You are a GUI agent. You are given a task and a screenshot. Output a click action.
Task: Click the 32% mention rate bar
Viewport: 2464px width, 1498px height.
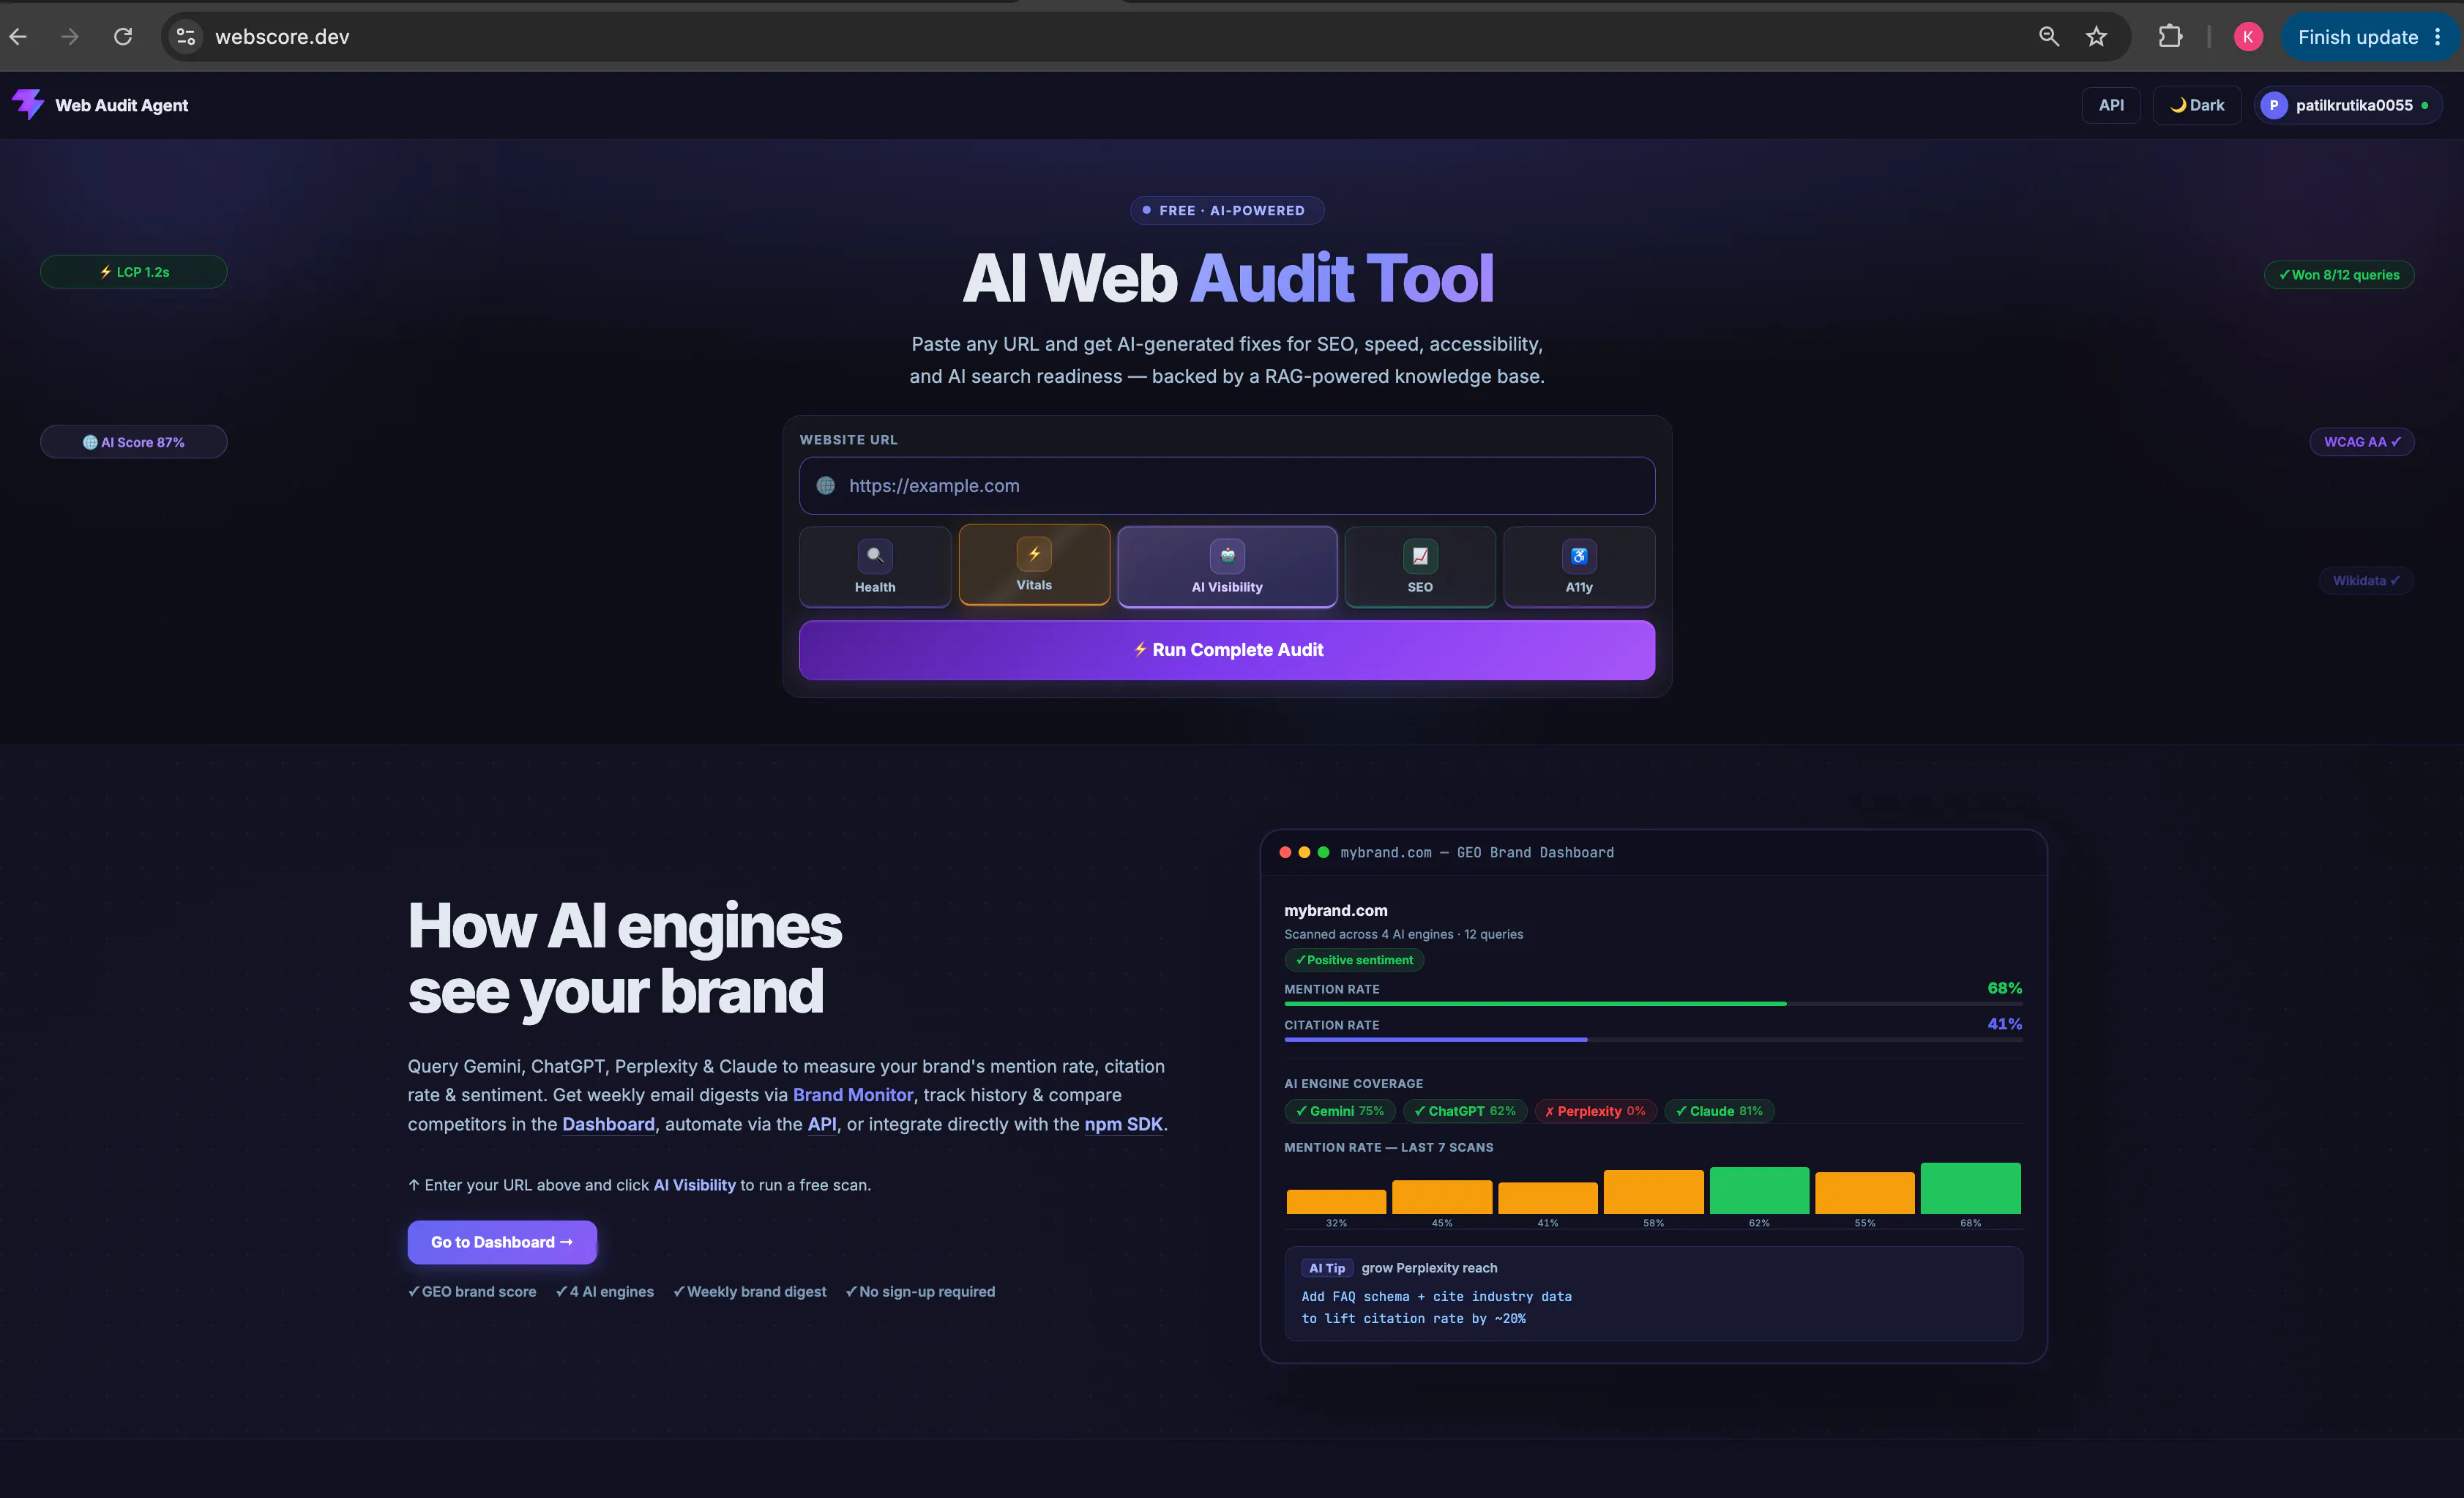point(1336,1201)
